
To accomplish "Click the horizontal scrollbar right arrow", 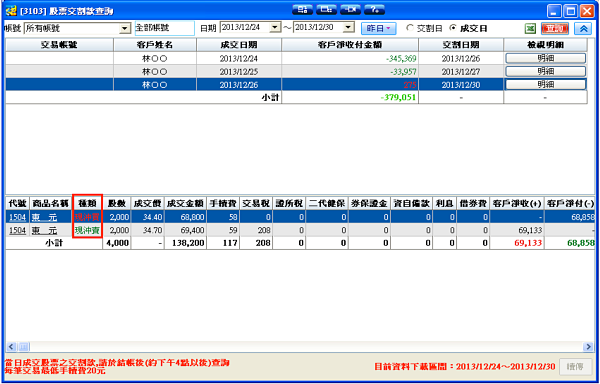I will (x=588, y=347).
